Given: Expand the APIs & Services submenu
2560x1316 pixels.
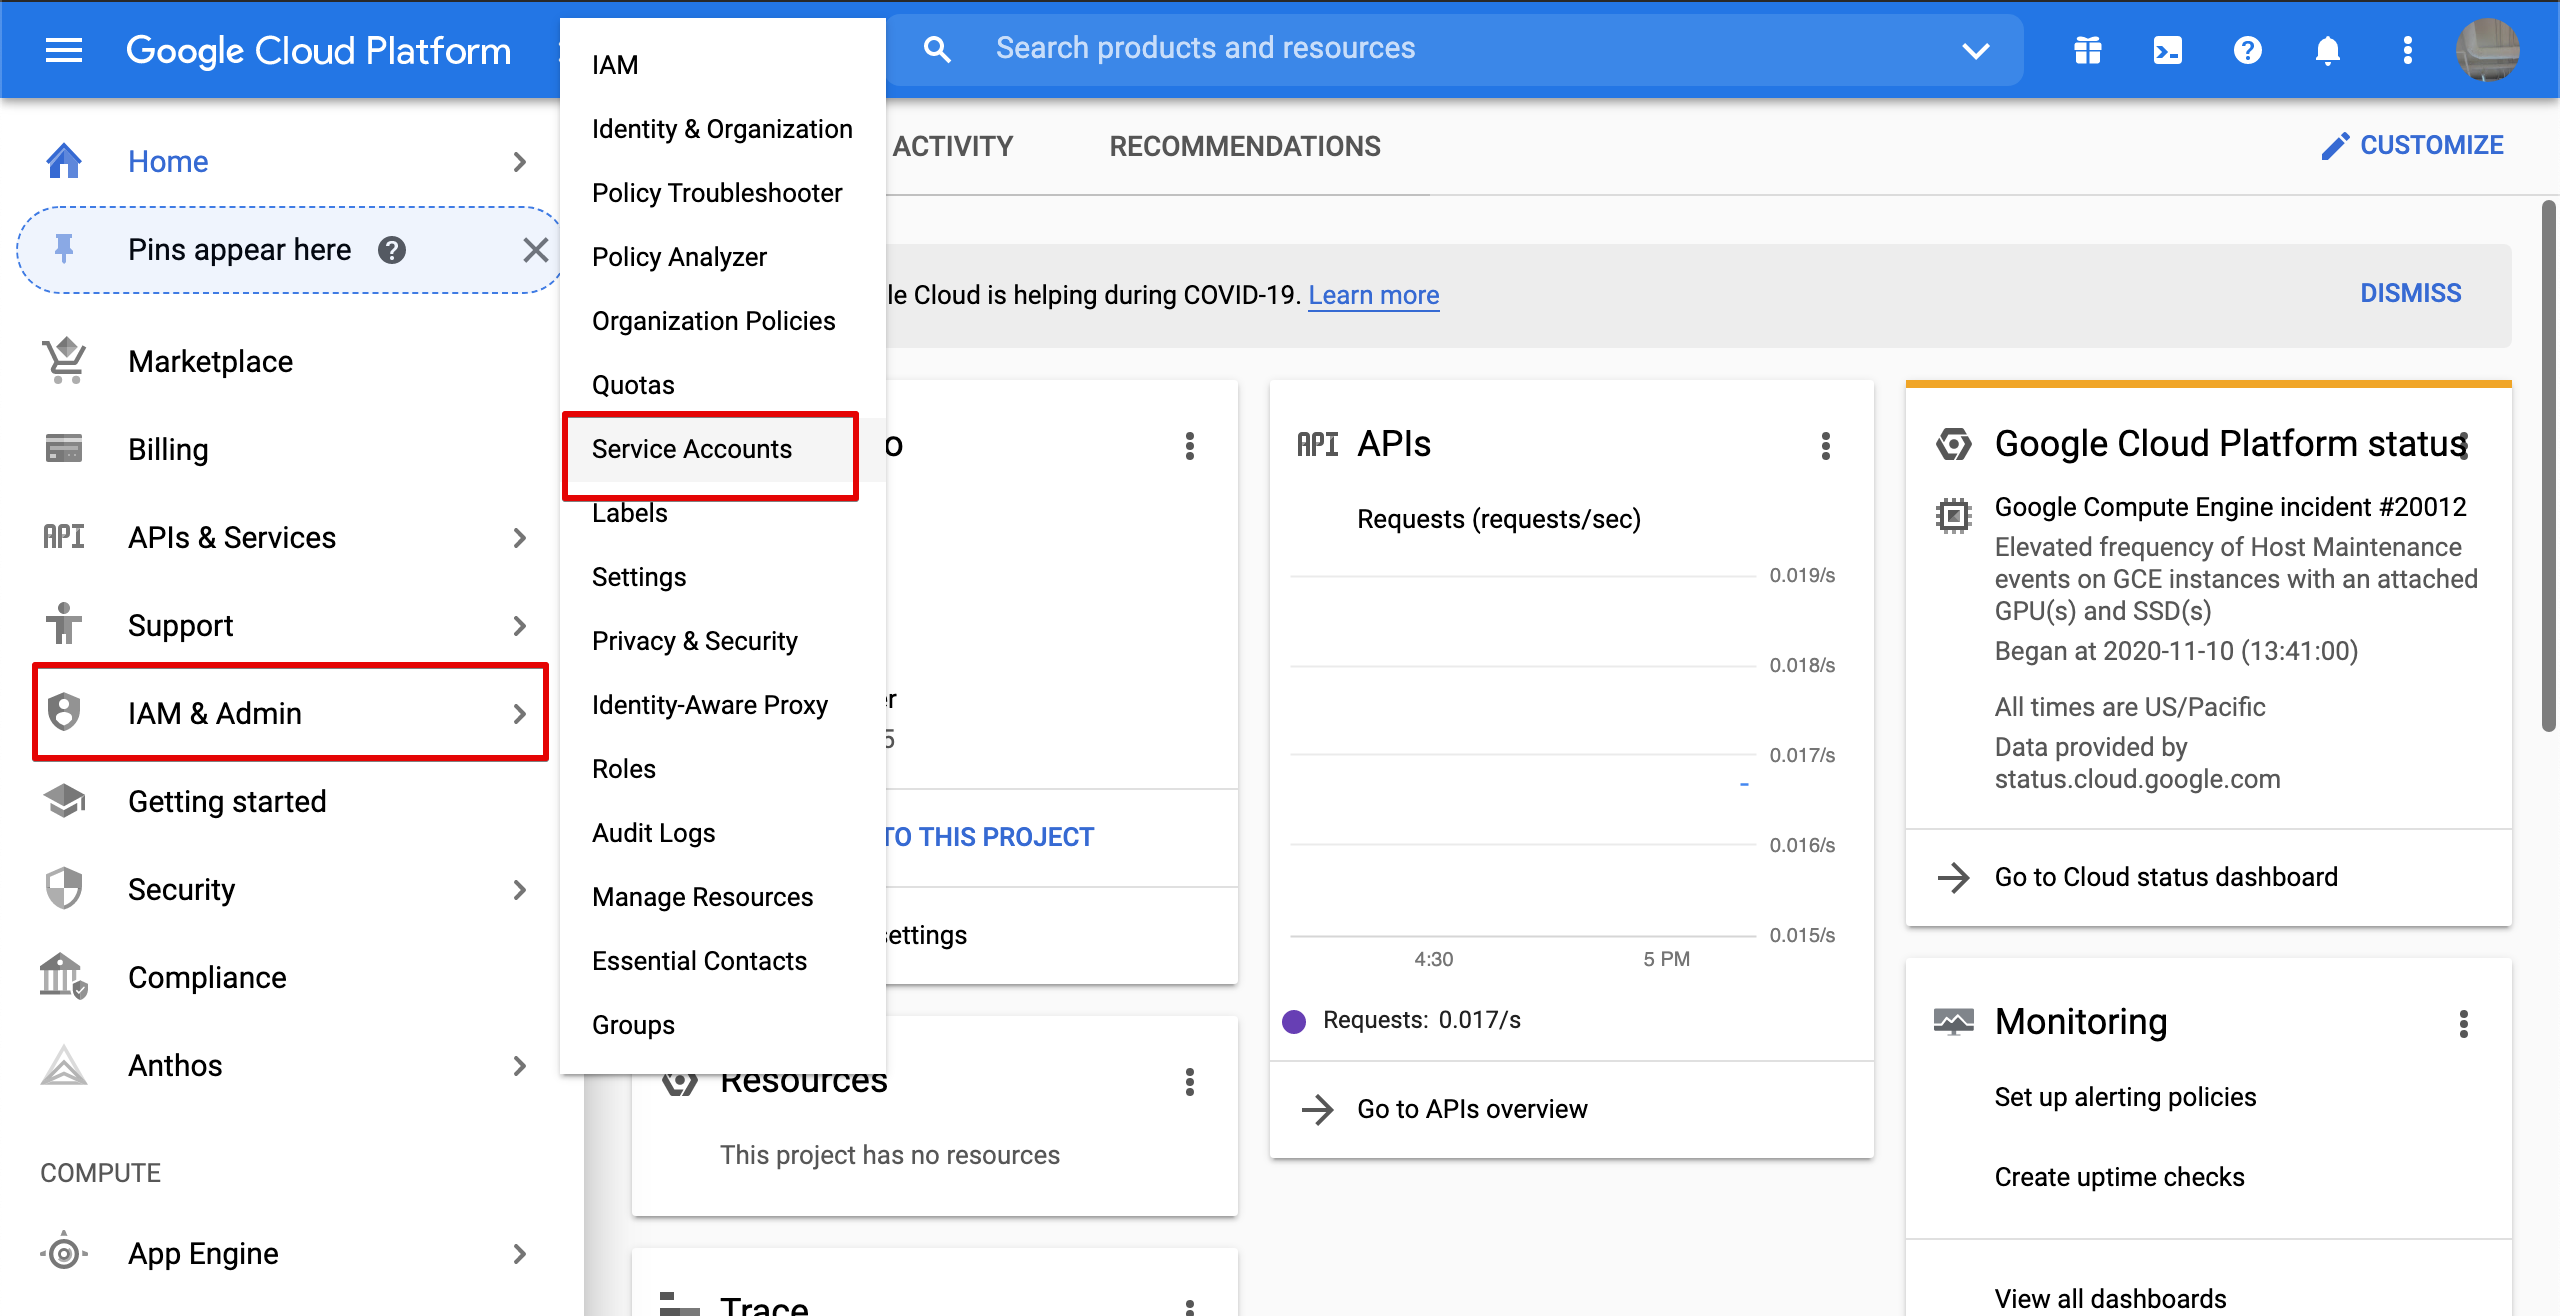Looking at the screenshot, I should click(x=519, y=538).
